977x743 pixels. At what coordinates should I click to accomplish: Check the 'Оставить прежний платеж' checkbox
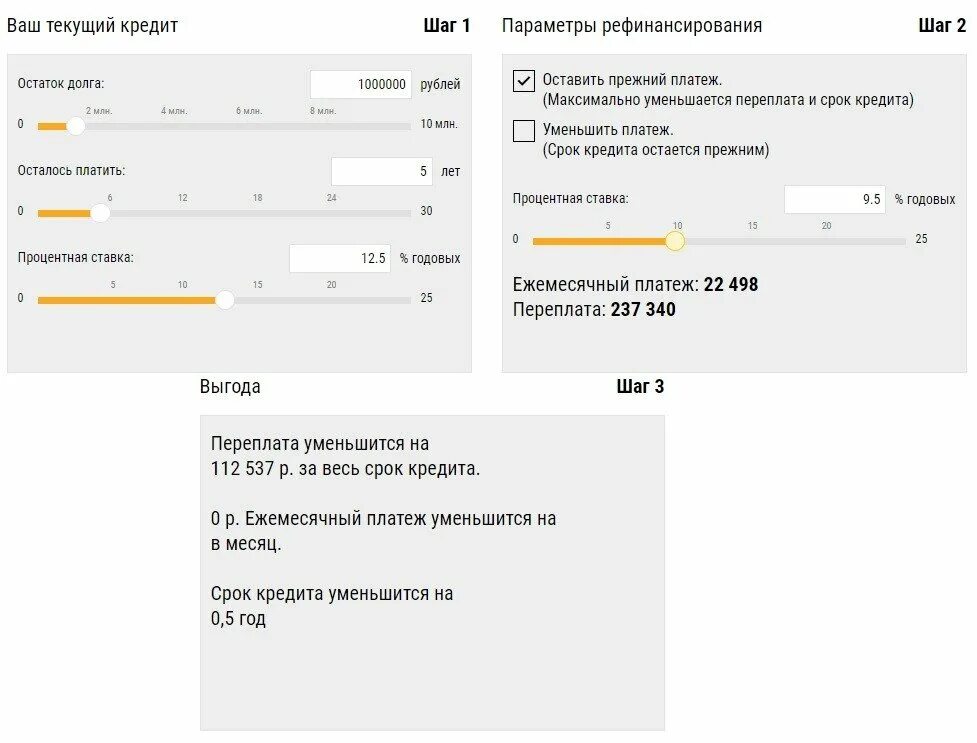(x=524, y=81)
